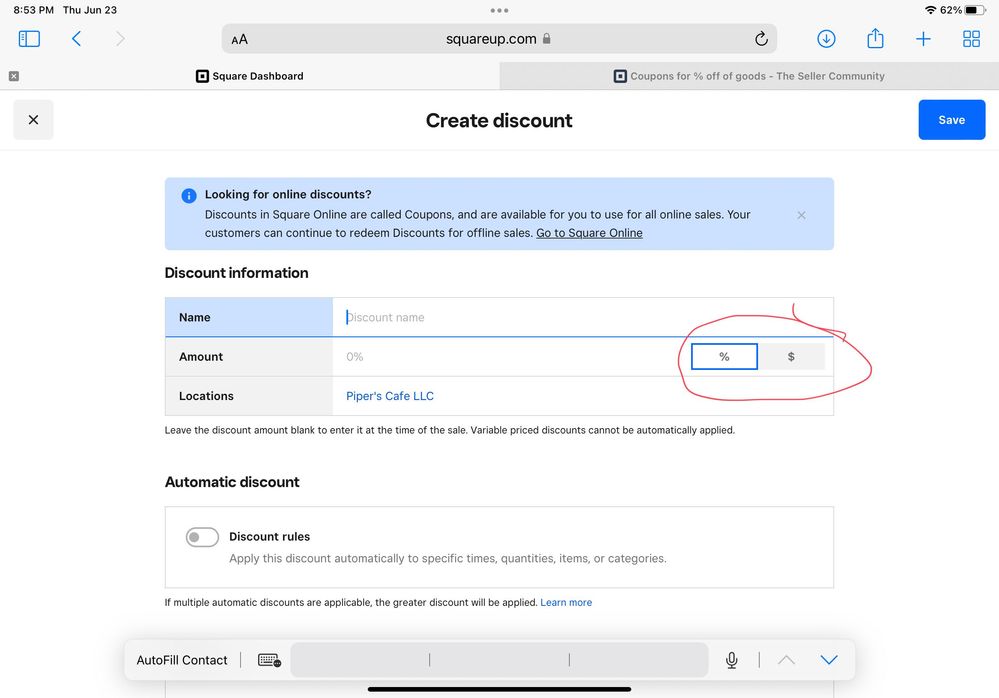Toggle the Safari sidebar icon
Image resolution: width=999 pixels, height=698 pixels.
tap(29, 39)
